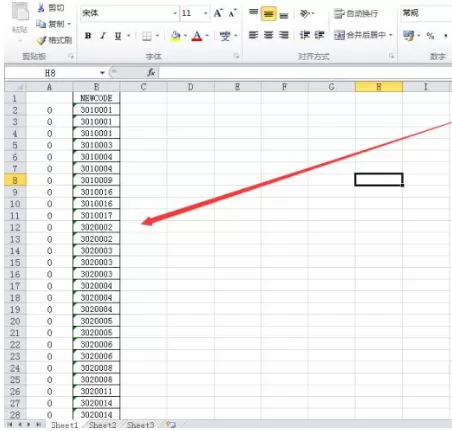Toggle the highlighted Middle Align button

coord(269,14)
